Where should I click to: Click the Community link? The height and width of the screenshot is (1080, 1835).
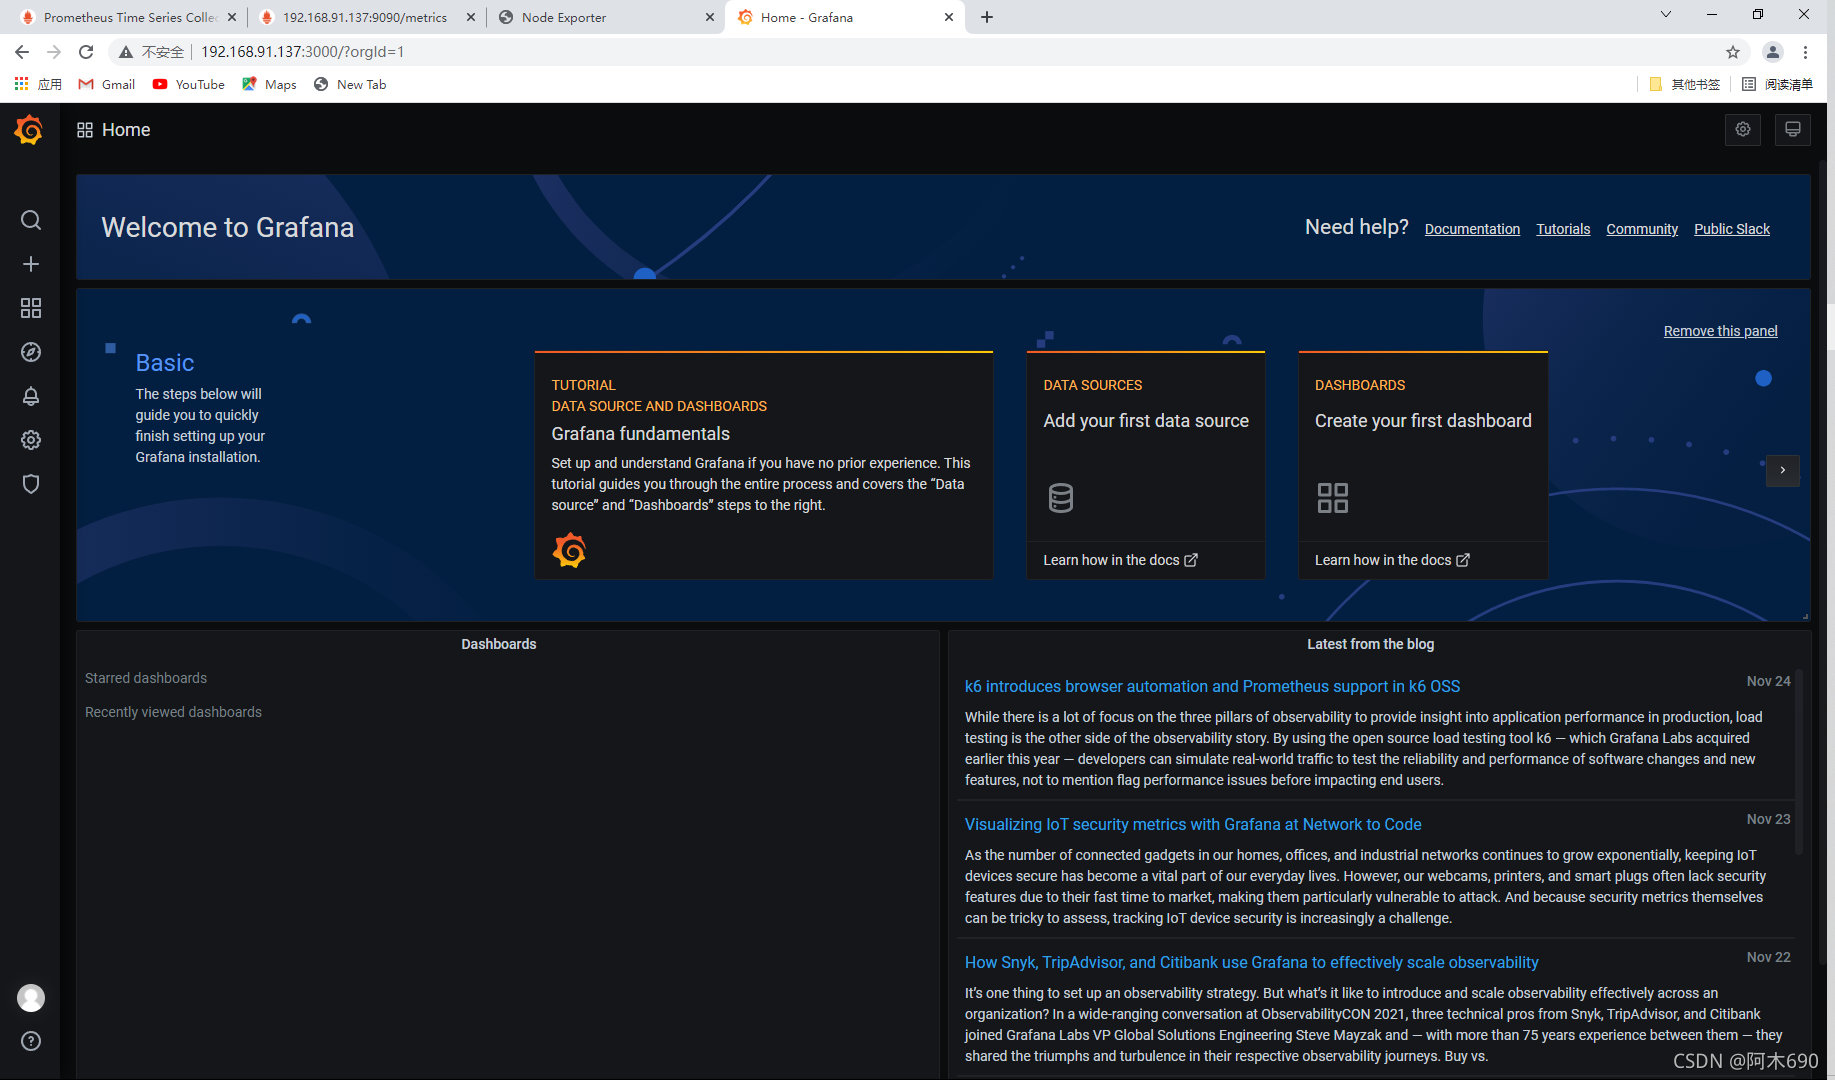[1642, 229]
